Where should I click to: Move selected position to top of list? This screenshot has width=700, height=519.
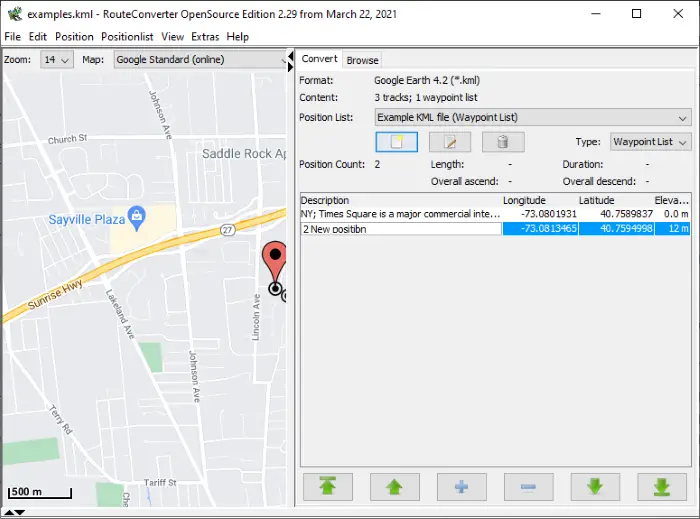pyautogui.click(x=328, y=487)
